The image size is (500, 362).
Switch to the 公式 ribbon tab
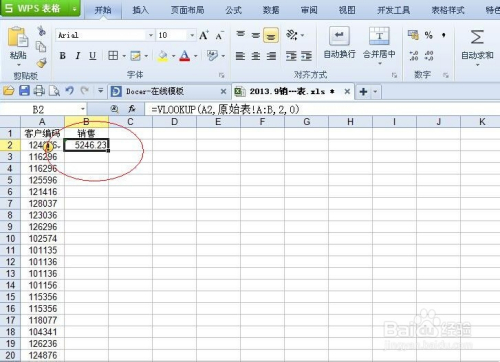233,10
